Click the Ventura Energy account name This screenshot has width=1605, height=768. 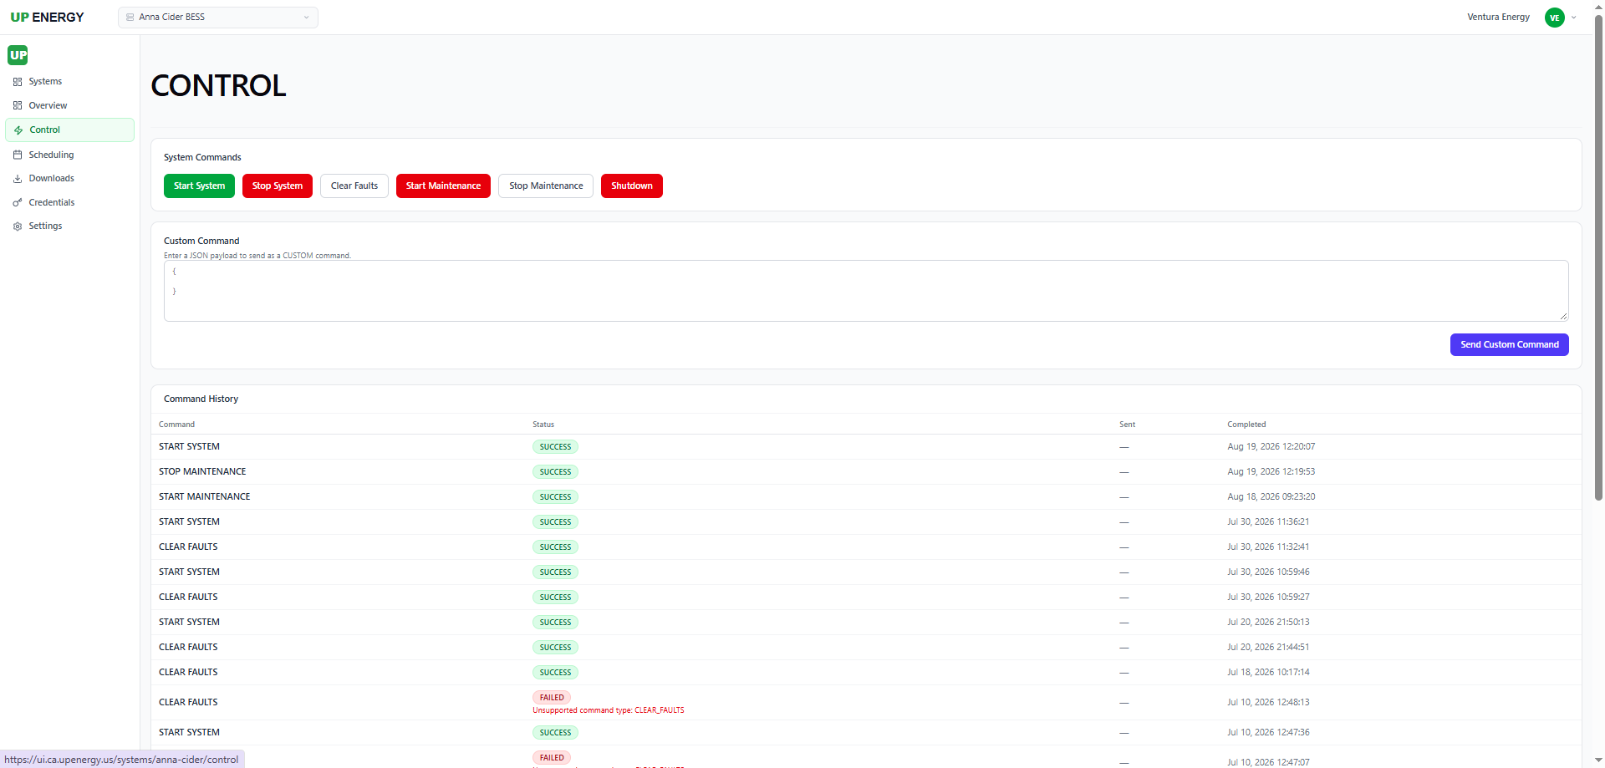pyautogui.click(x=1498, y=17)
